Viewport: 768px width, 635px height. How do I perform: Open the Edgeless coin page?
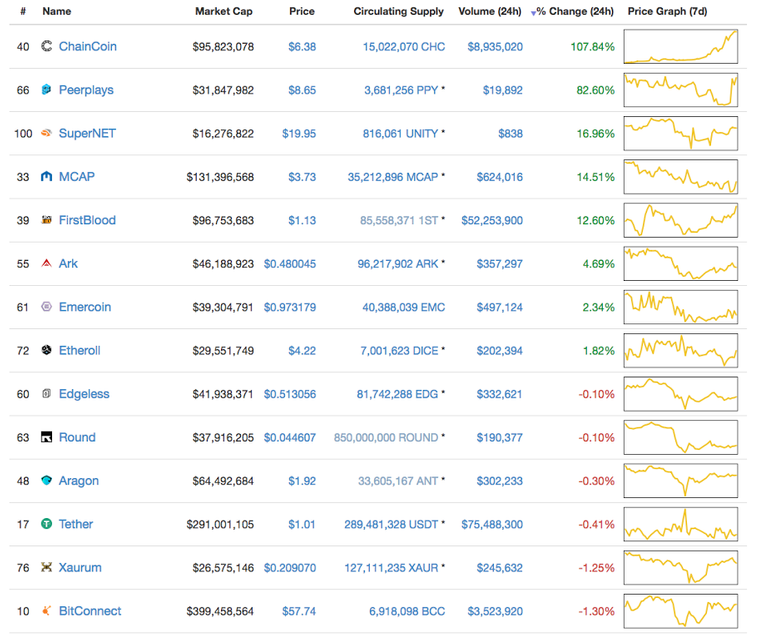click(x=84, y=394)
